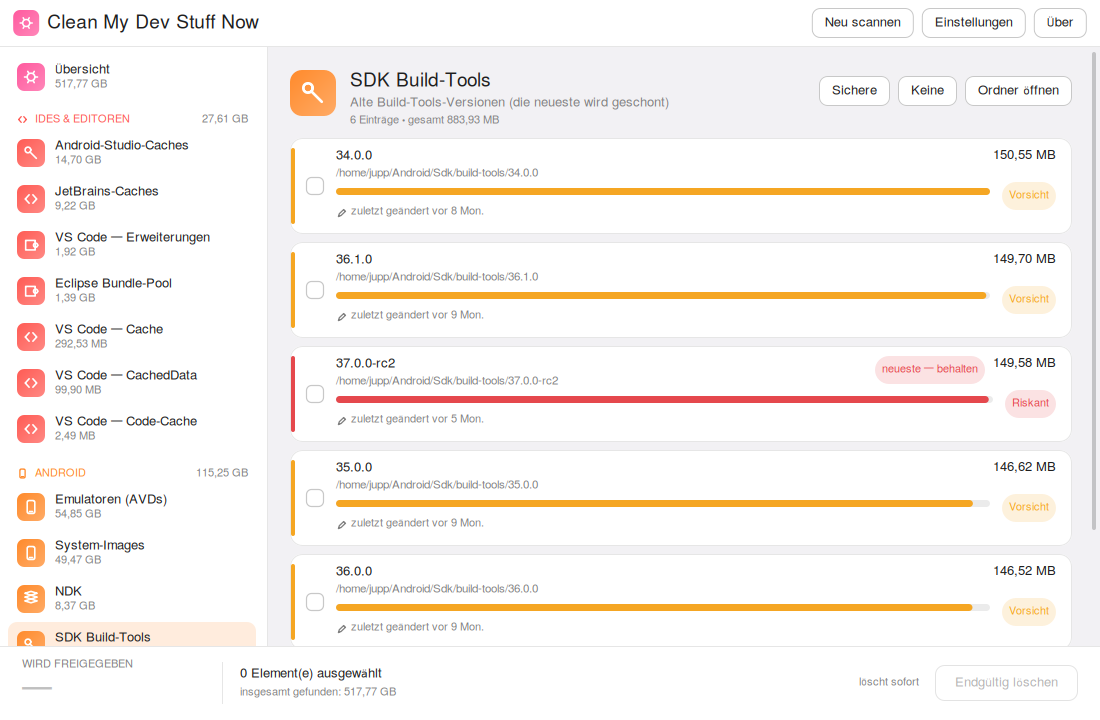Select NDK layers icon
Screen dimensions: 1100x720
(31, 599)
